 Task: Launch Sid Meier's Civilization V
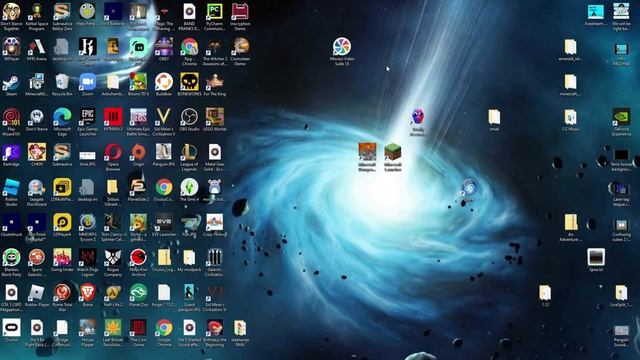pyautogui.click(x=164, y=117)
